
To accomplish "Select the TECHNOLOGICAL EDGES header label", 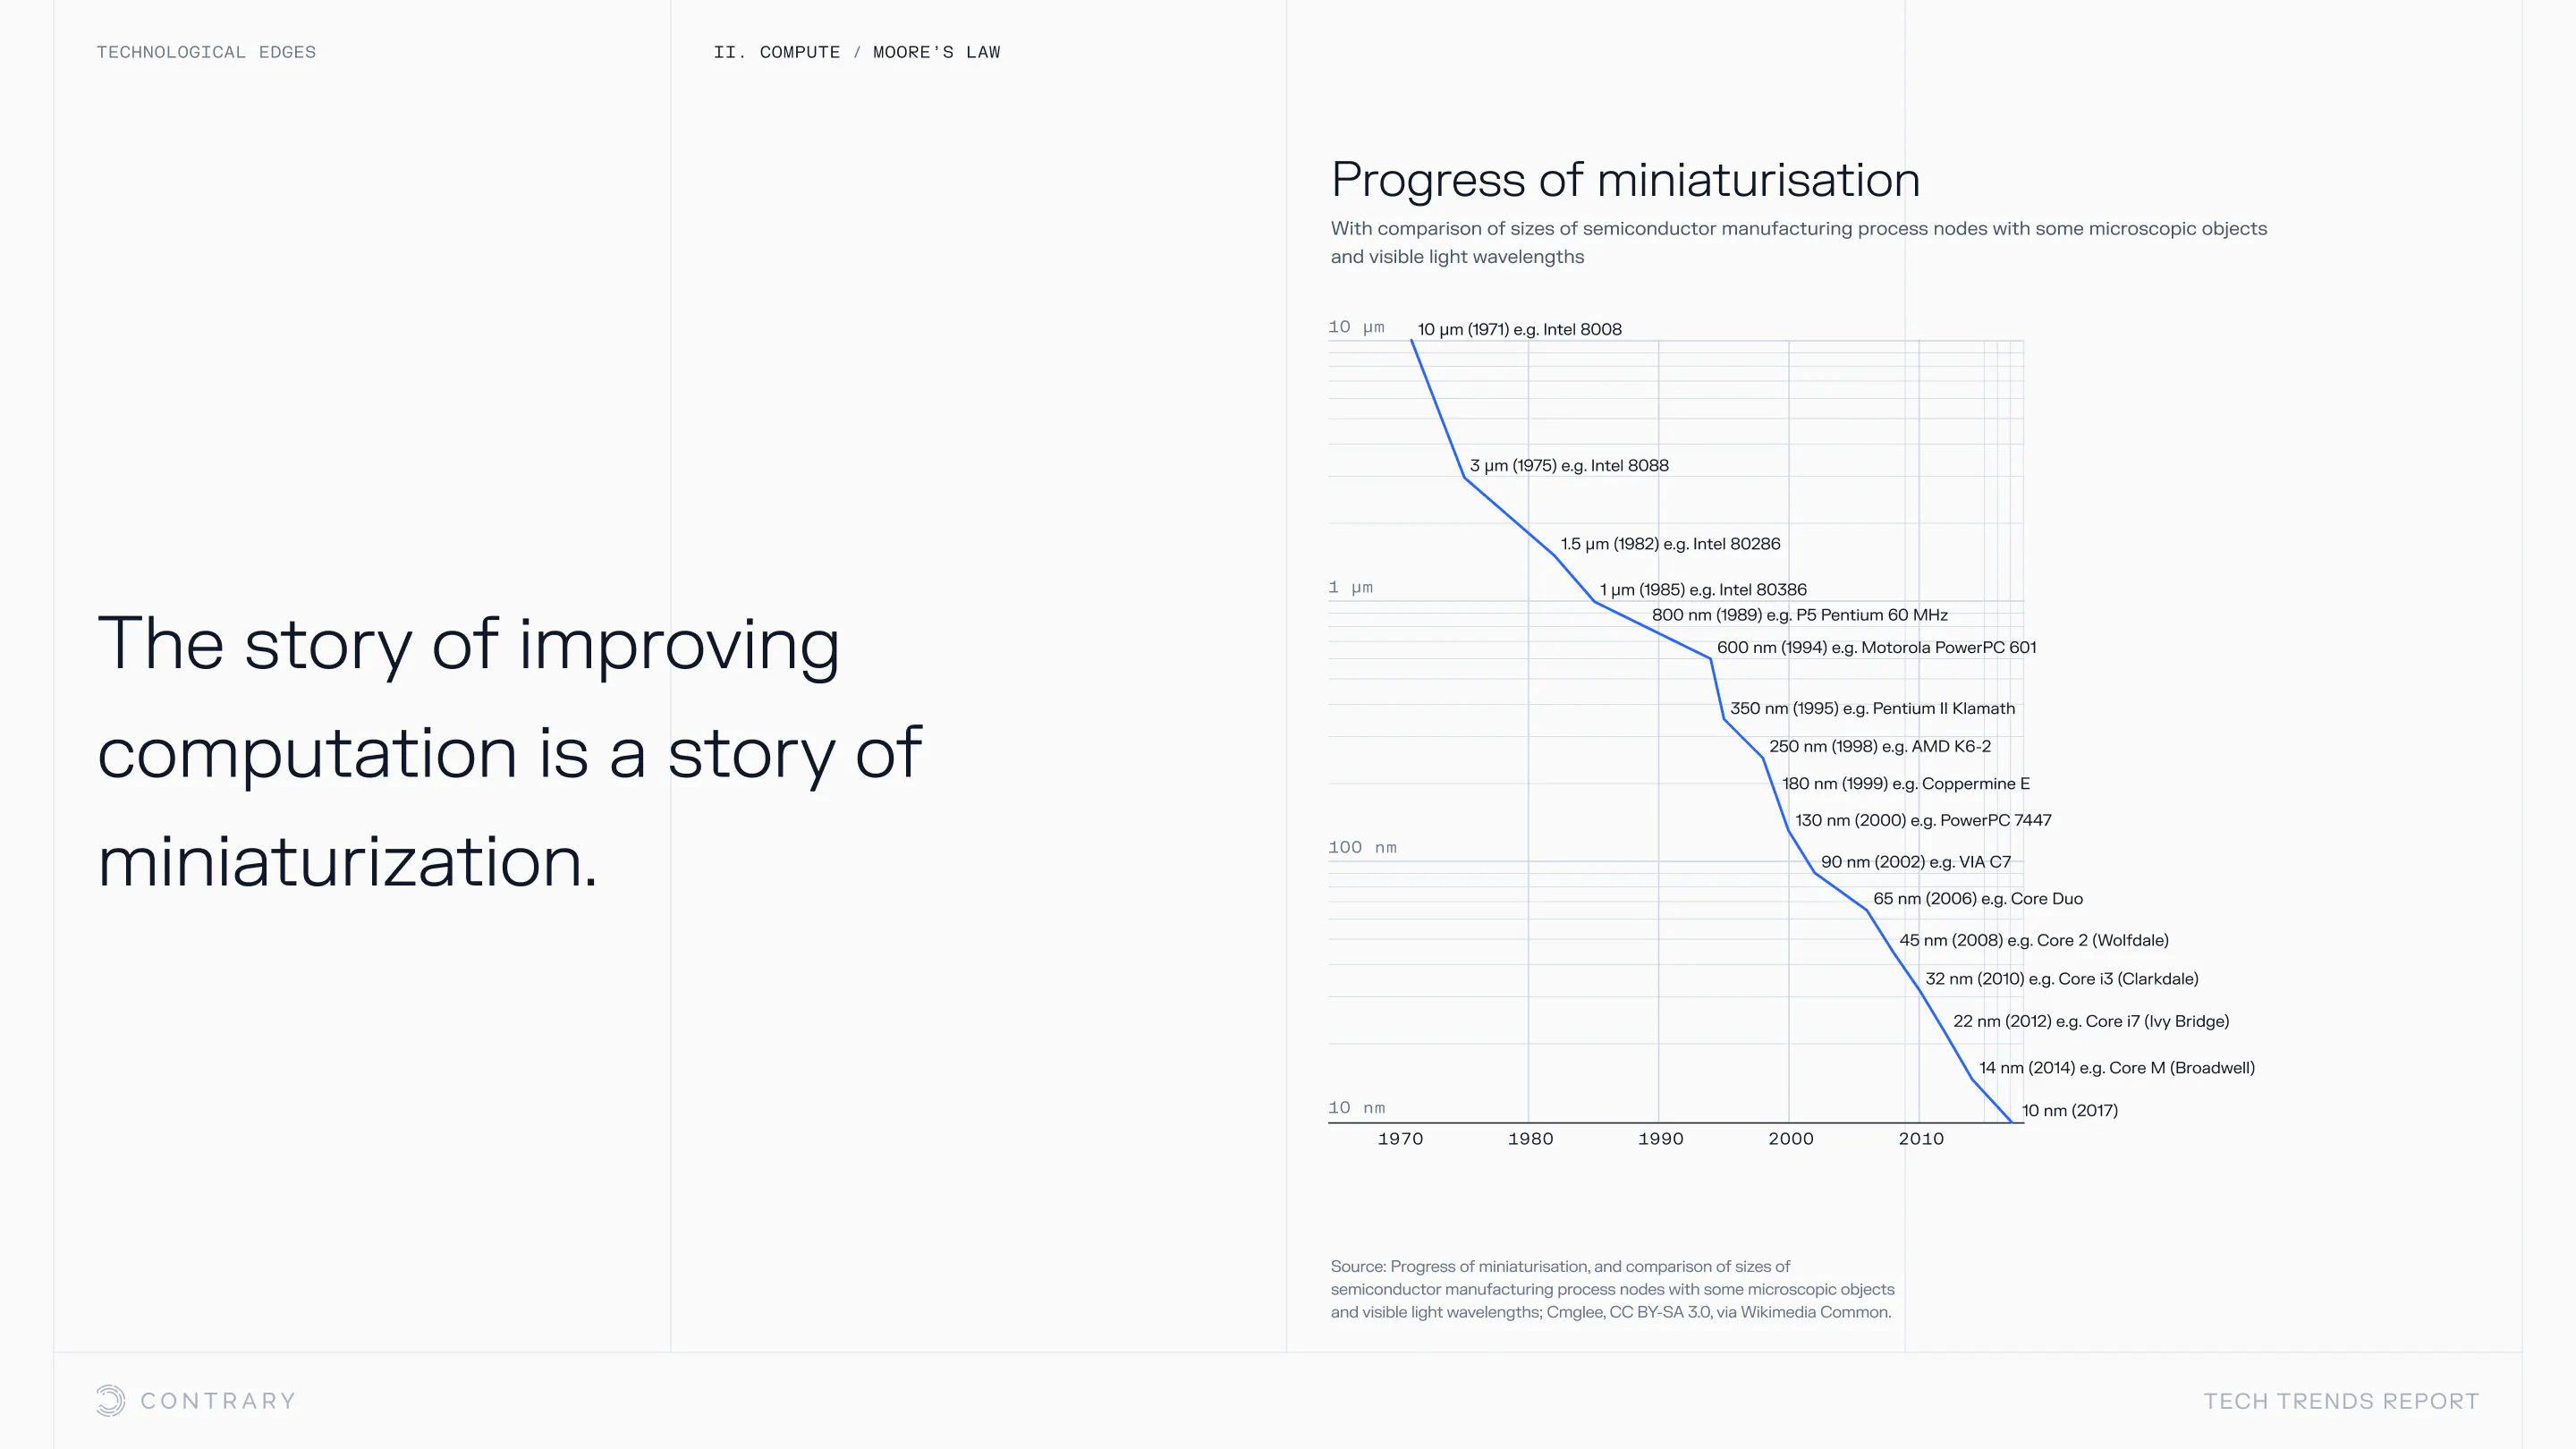I will [206, 52].
